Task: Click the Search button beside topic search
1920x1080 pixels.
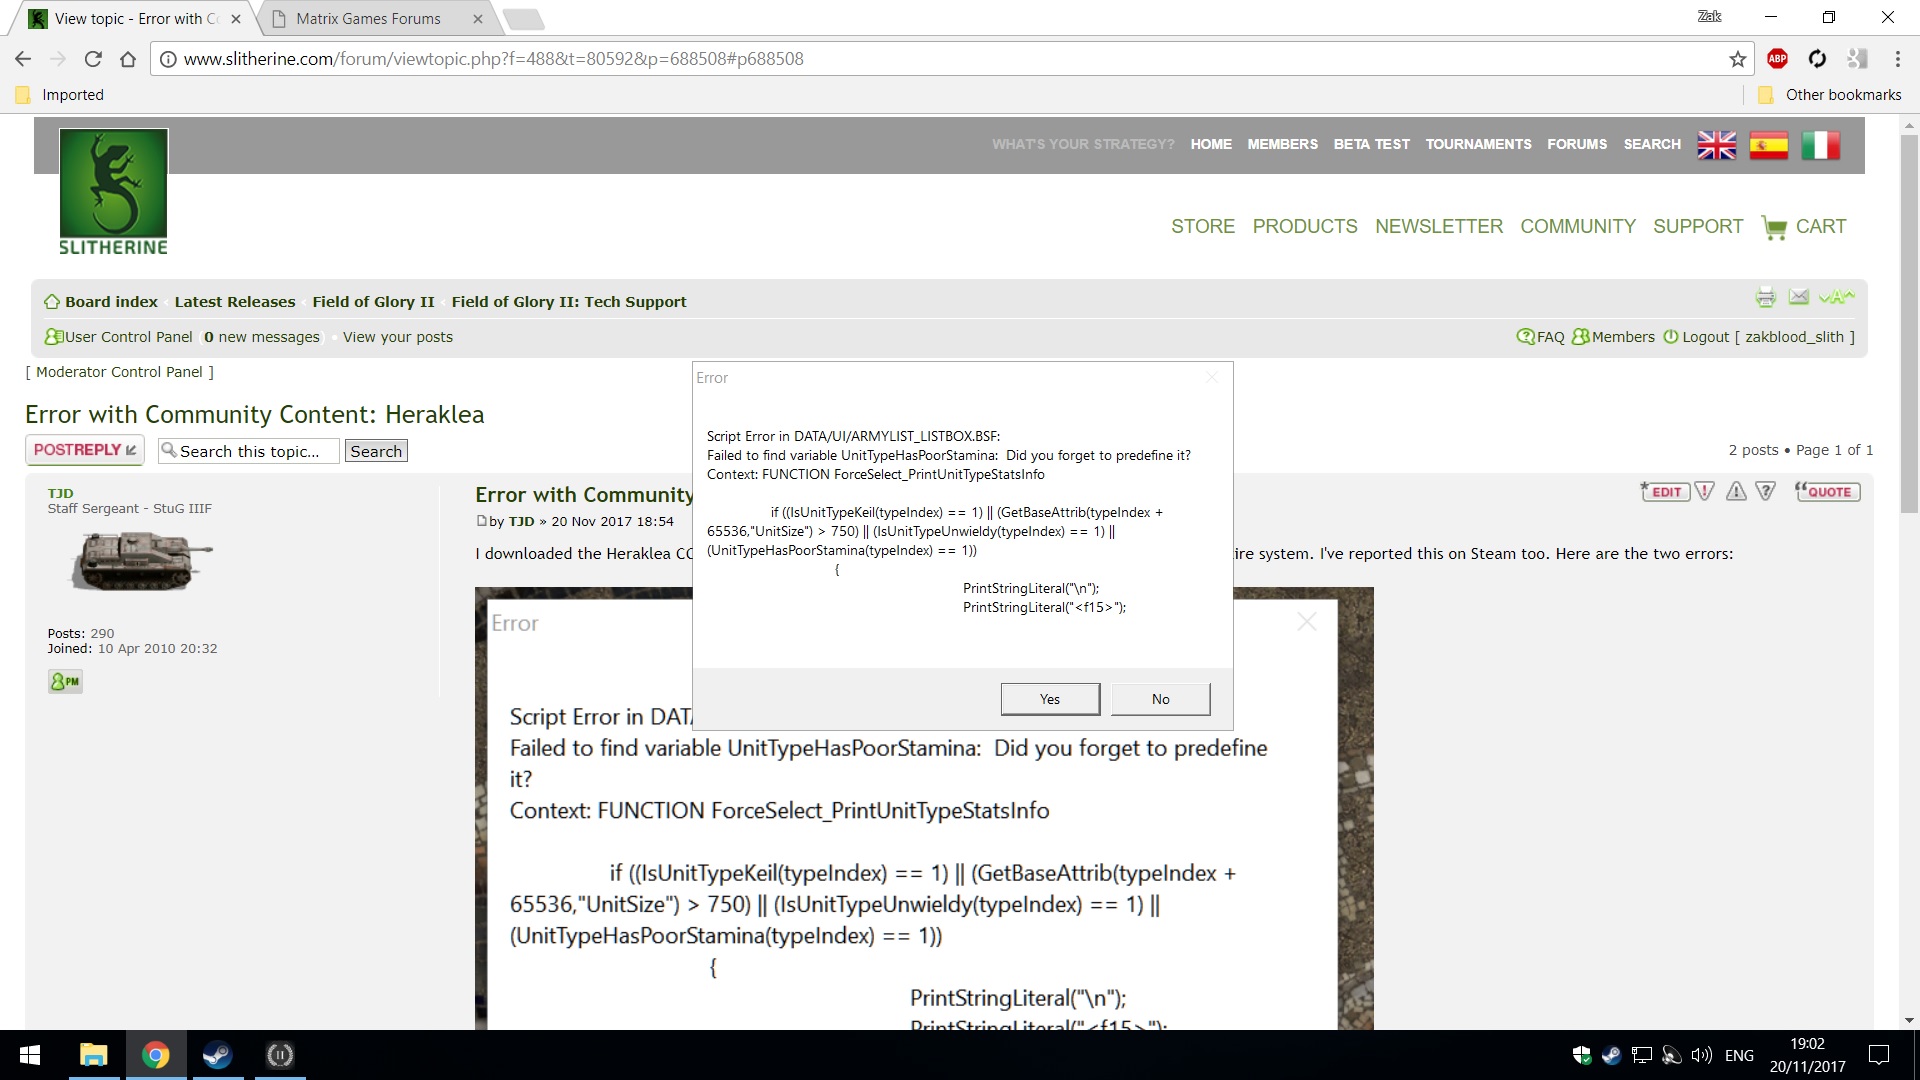Action: pyautogui.click(x=376, y=451)
